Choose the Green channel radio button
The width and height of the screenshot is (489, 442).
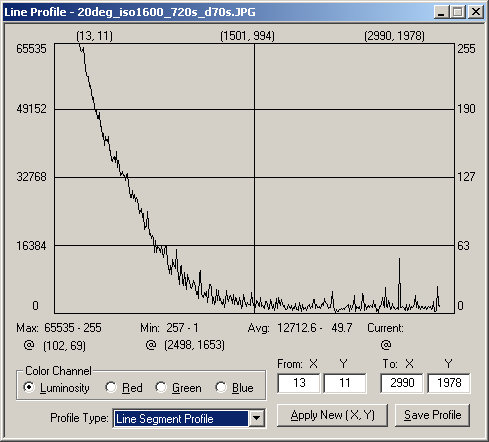pos(179,388)
